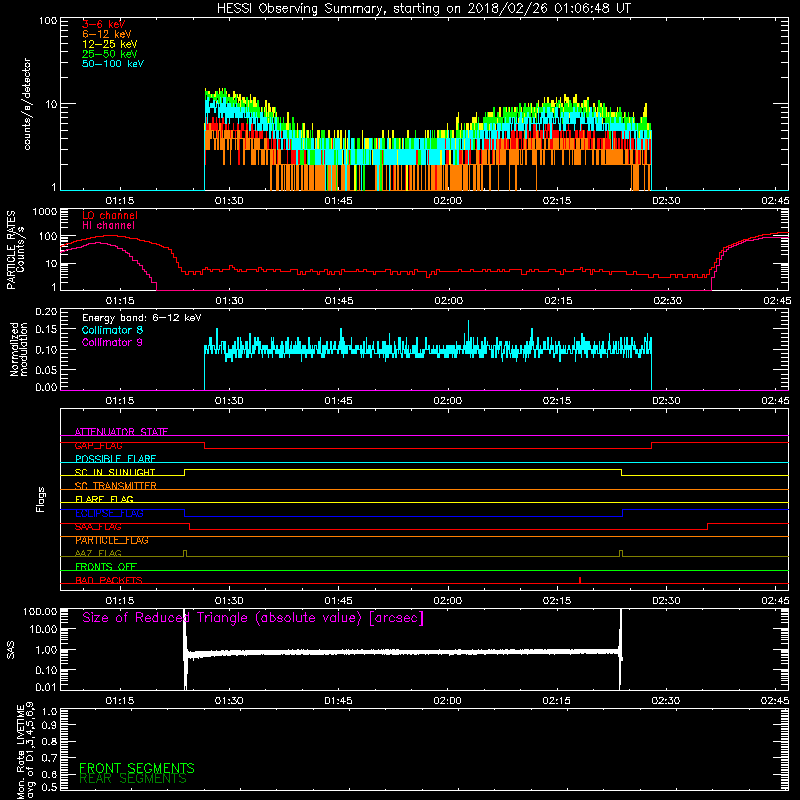This screenshot has width=800, height=800.
Task: Click the "01:30" time tick under the counts panel
Action: (229, 201)
